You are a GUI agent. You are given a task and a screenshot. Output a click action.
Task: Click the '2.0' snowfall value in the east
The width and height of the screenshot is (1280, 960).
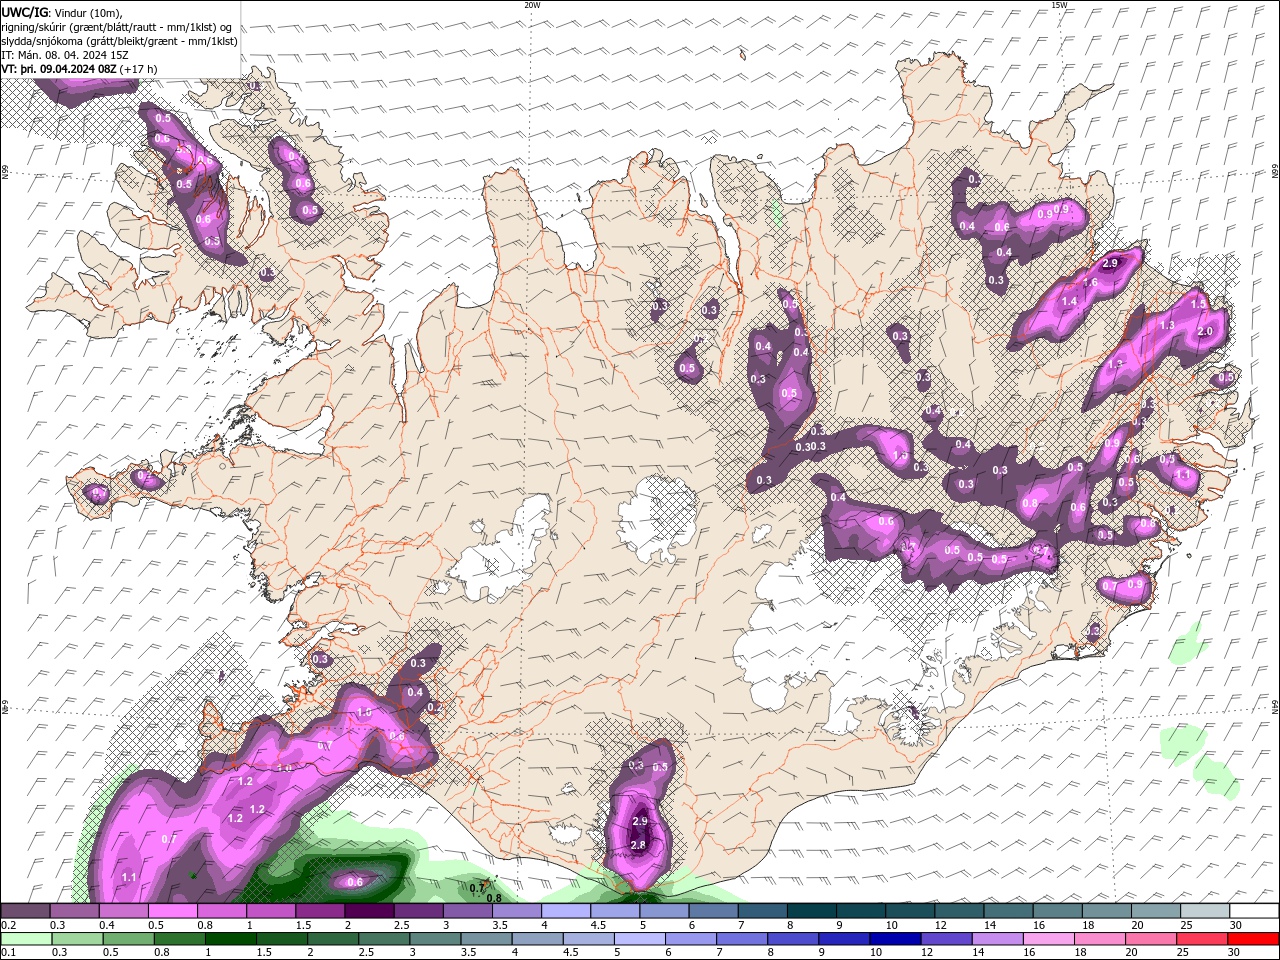1205,331
